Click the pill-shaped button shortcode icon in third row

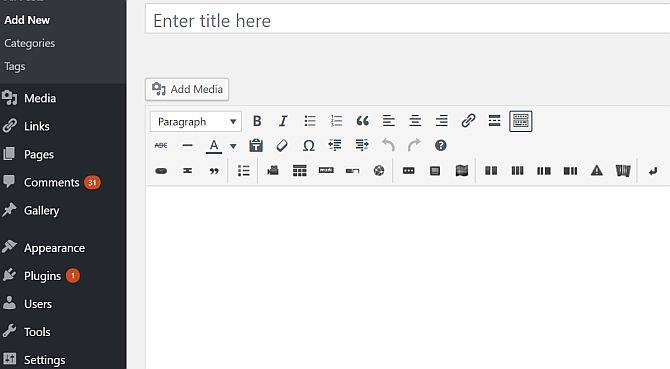click(161, 171)
